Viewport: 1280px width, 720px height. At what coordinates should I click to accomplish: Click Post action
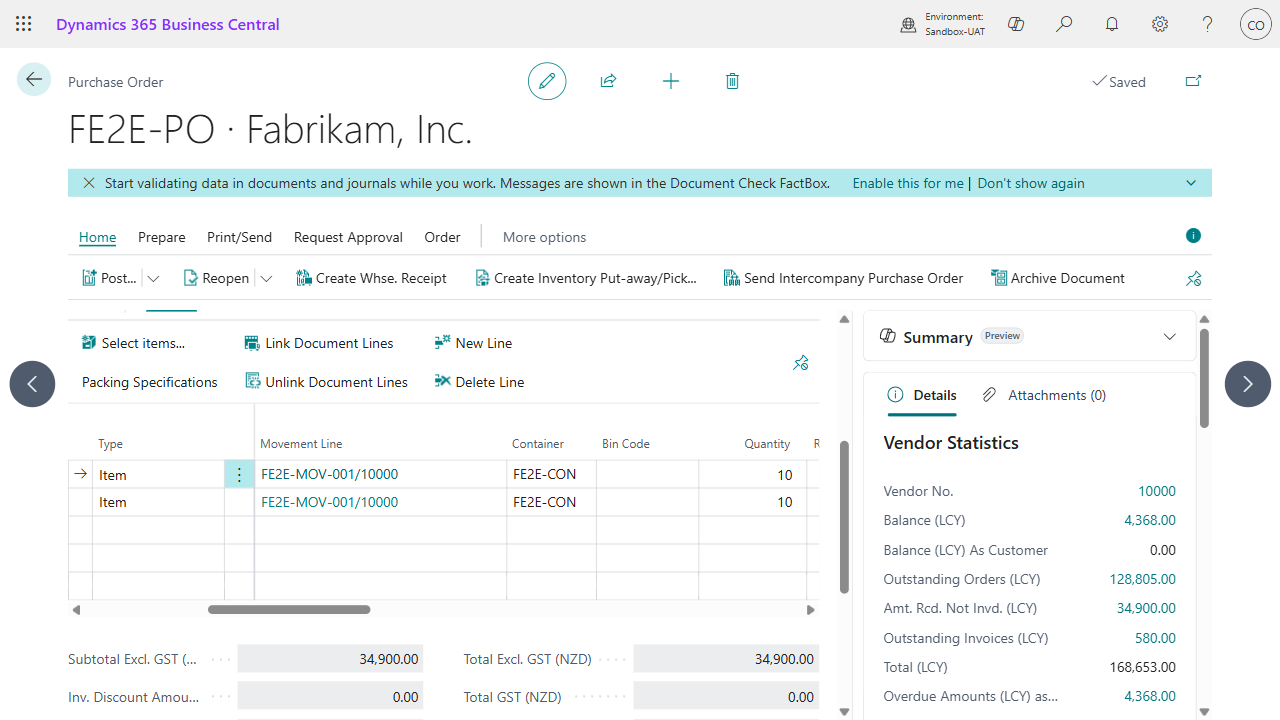click(109, 279)
